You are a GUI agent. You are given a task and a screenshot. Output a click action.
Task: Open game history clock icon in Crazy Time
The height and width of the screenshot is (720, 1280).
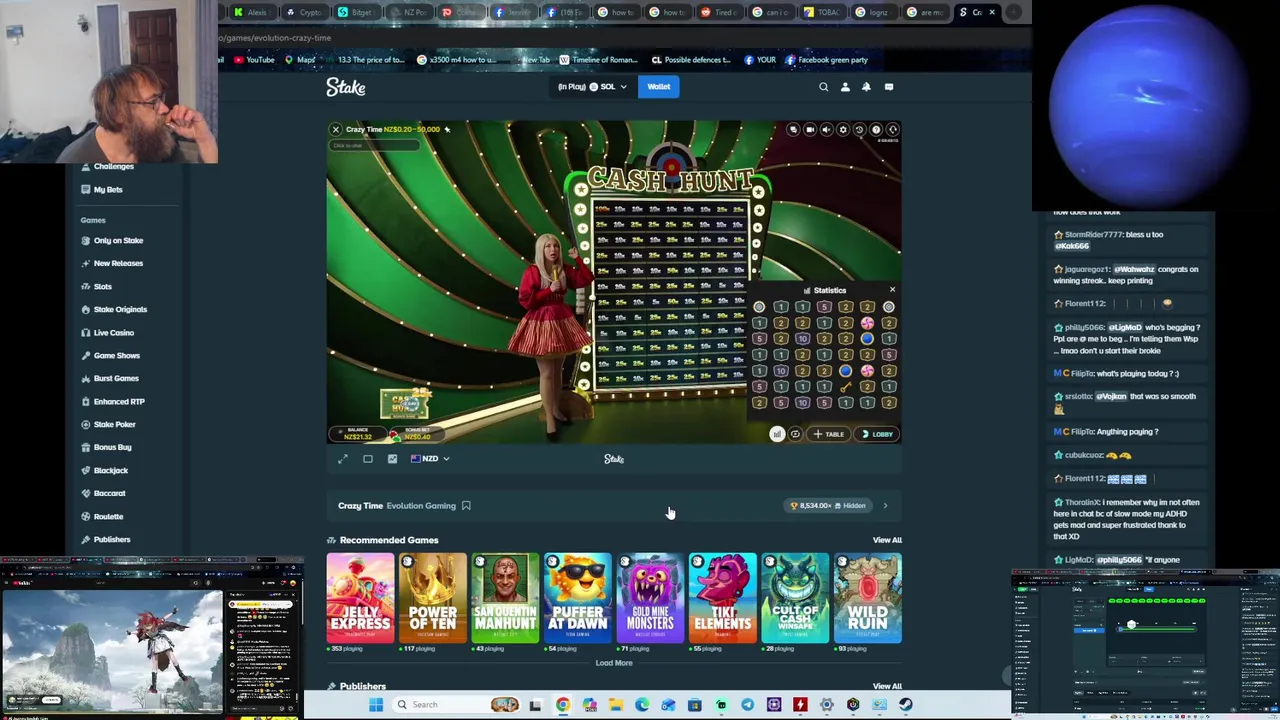859,129
